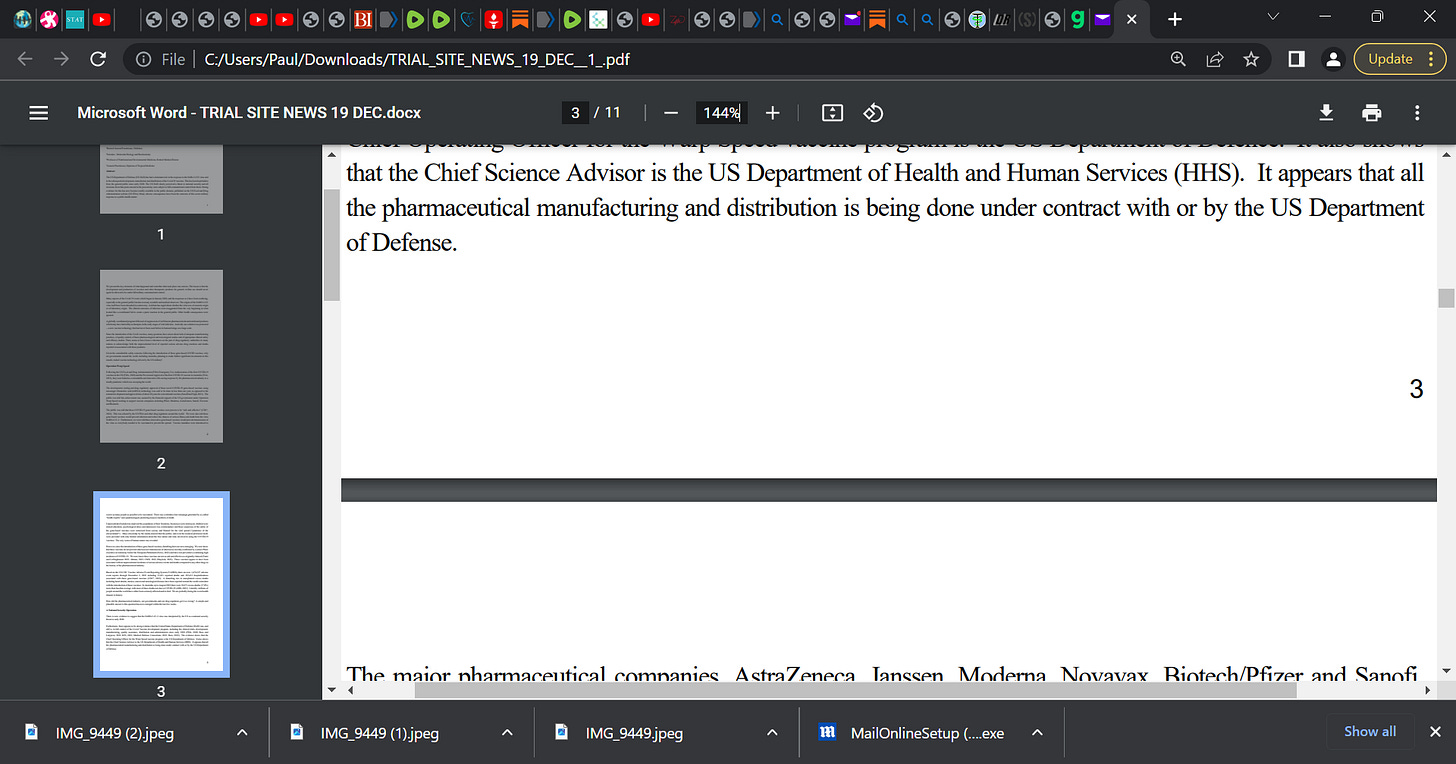Select page 2 thumbnail
Screen dimensions: 1456x764
(x=161, y=356)
